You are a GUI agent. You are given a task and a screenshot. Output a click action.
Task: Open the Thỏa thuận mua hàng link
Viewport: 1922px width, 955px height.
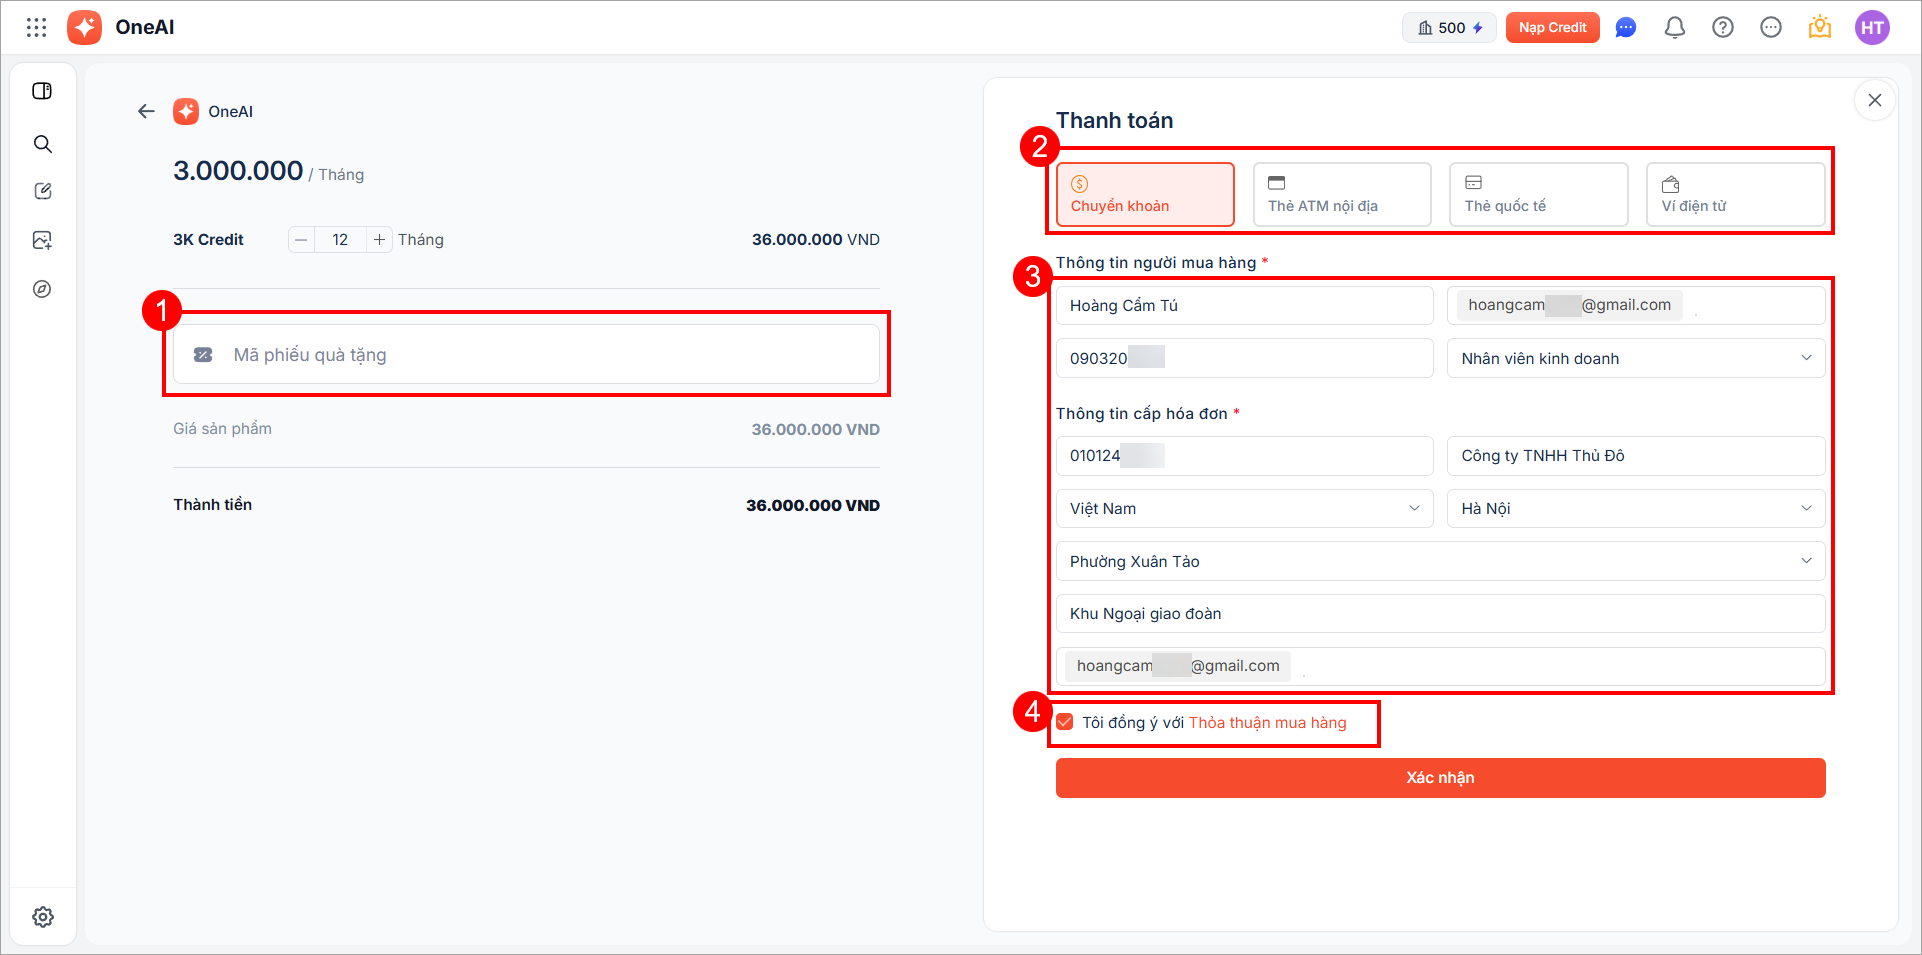pos(1267,722)
